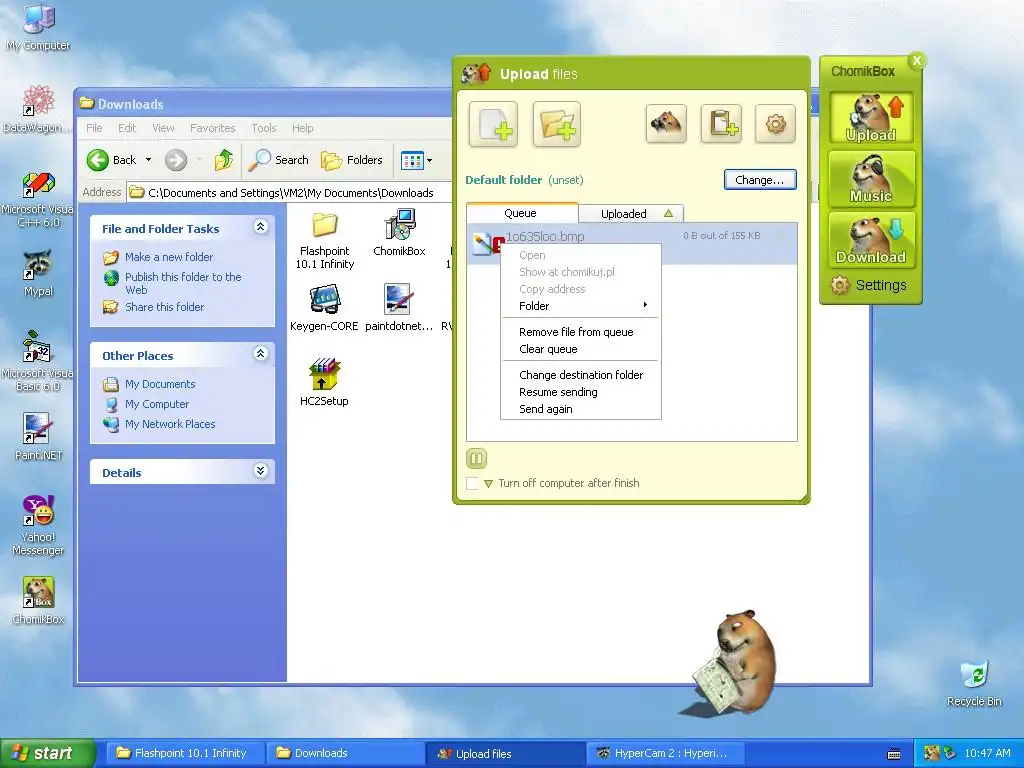Open My Documents in Other Places
This screenshot has height=768, width=1024.
coord(160,384)
